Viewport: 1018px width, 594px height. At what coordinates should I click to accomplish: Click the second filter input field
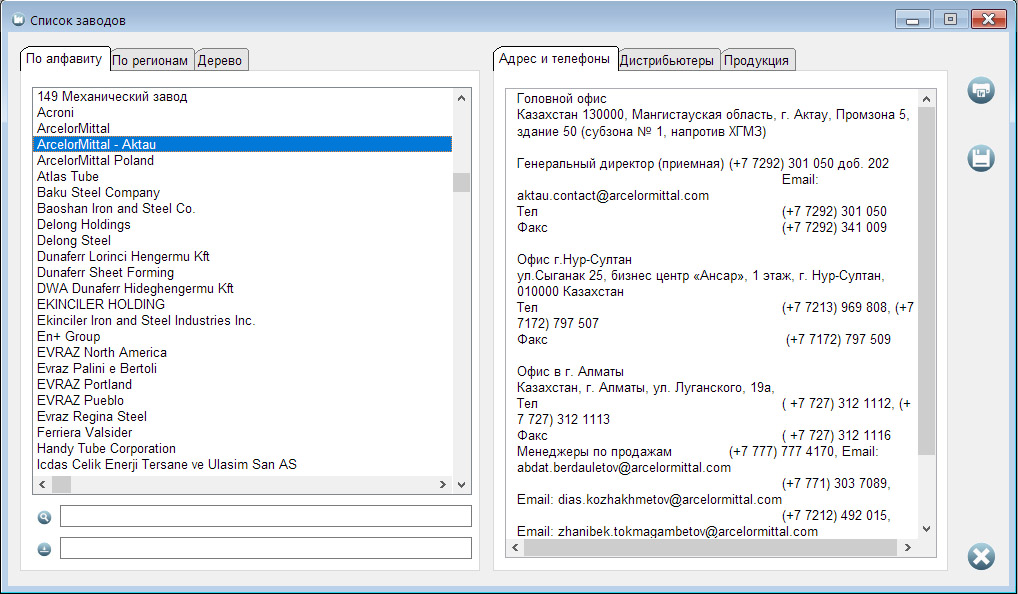pos(266,548)
